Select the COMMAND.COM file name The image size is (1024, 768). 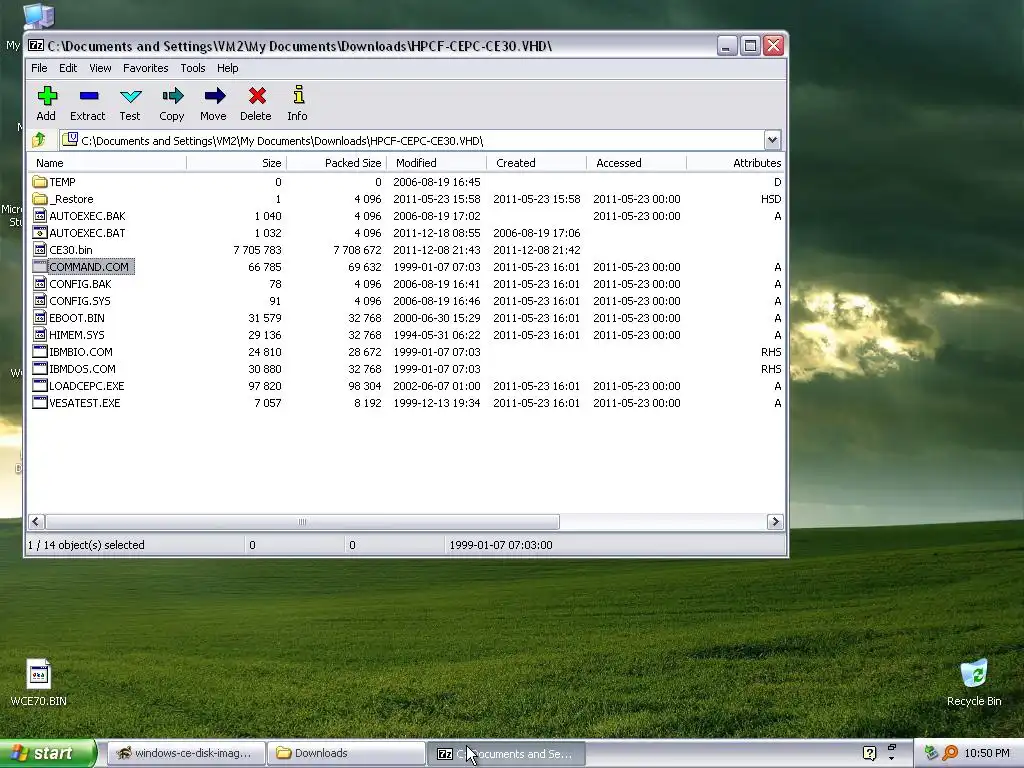coord(89,266)
